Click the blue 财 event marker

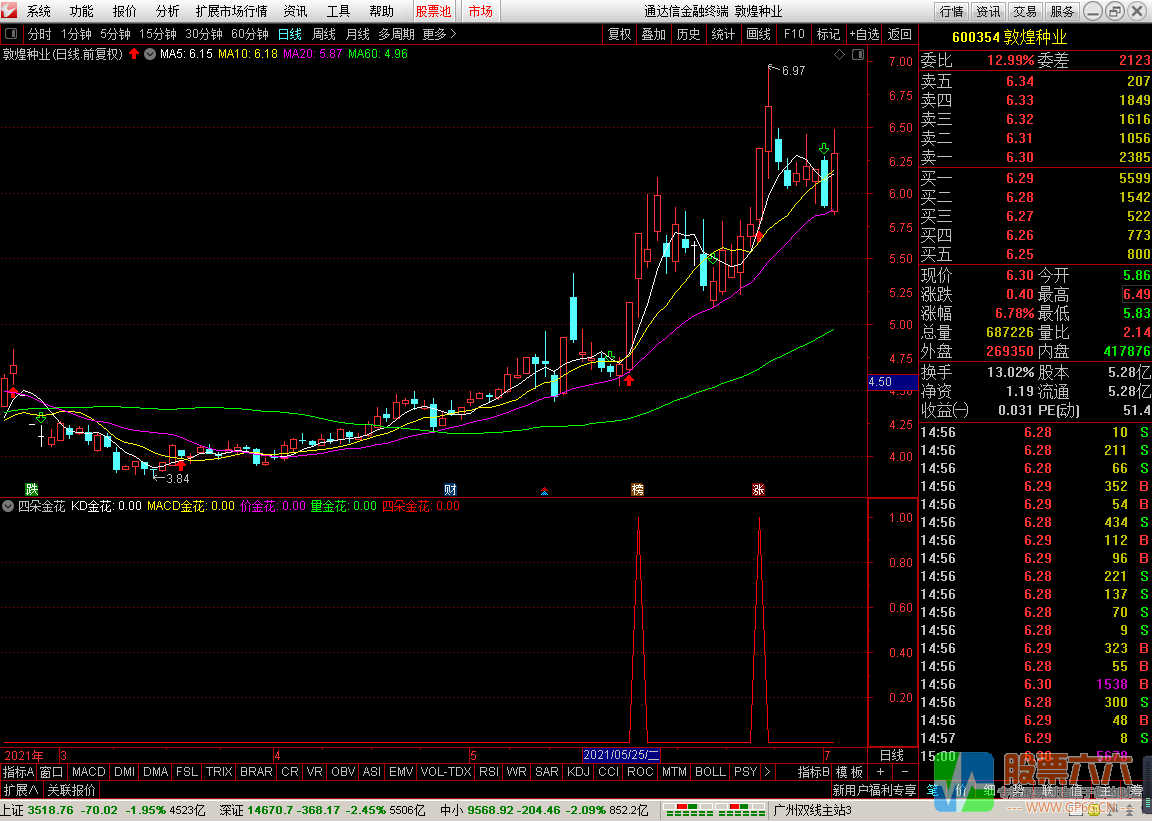(450, 489)
